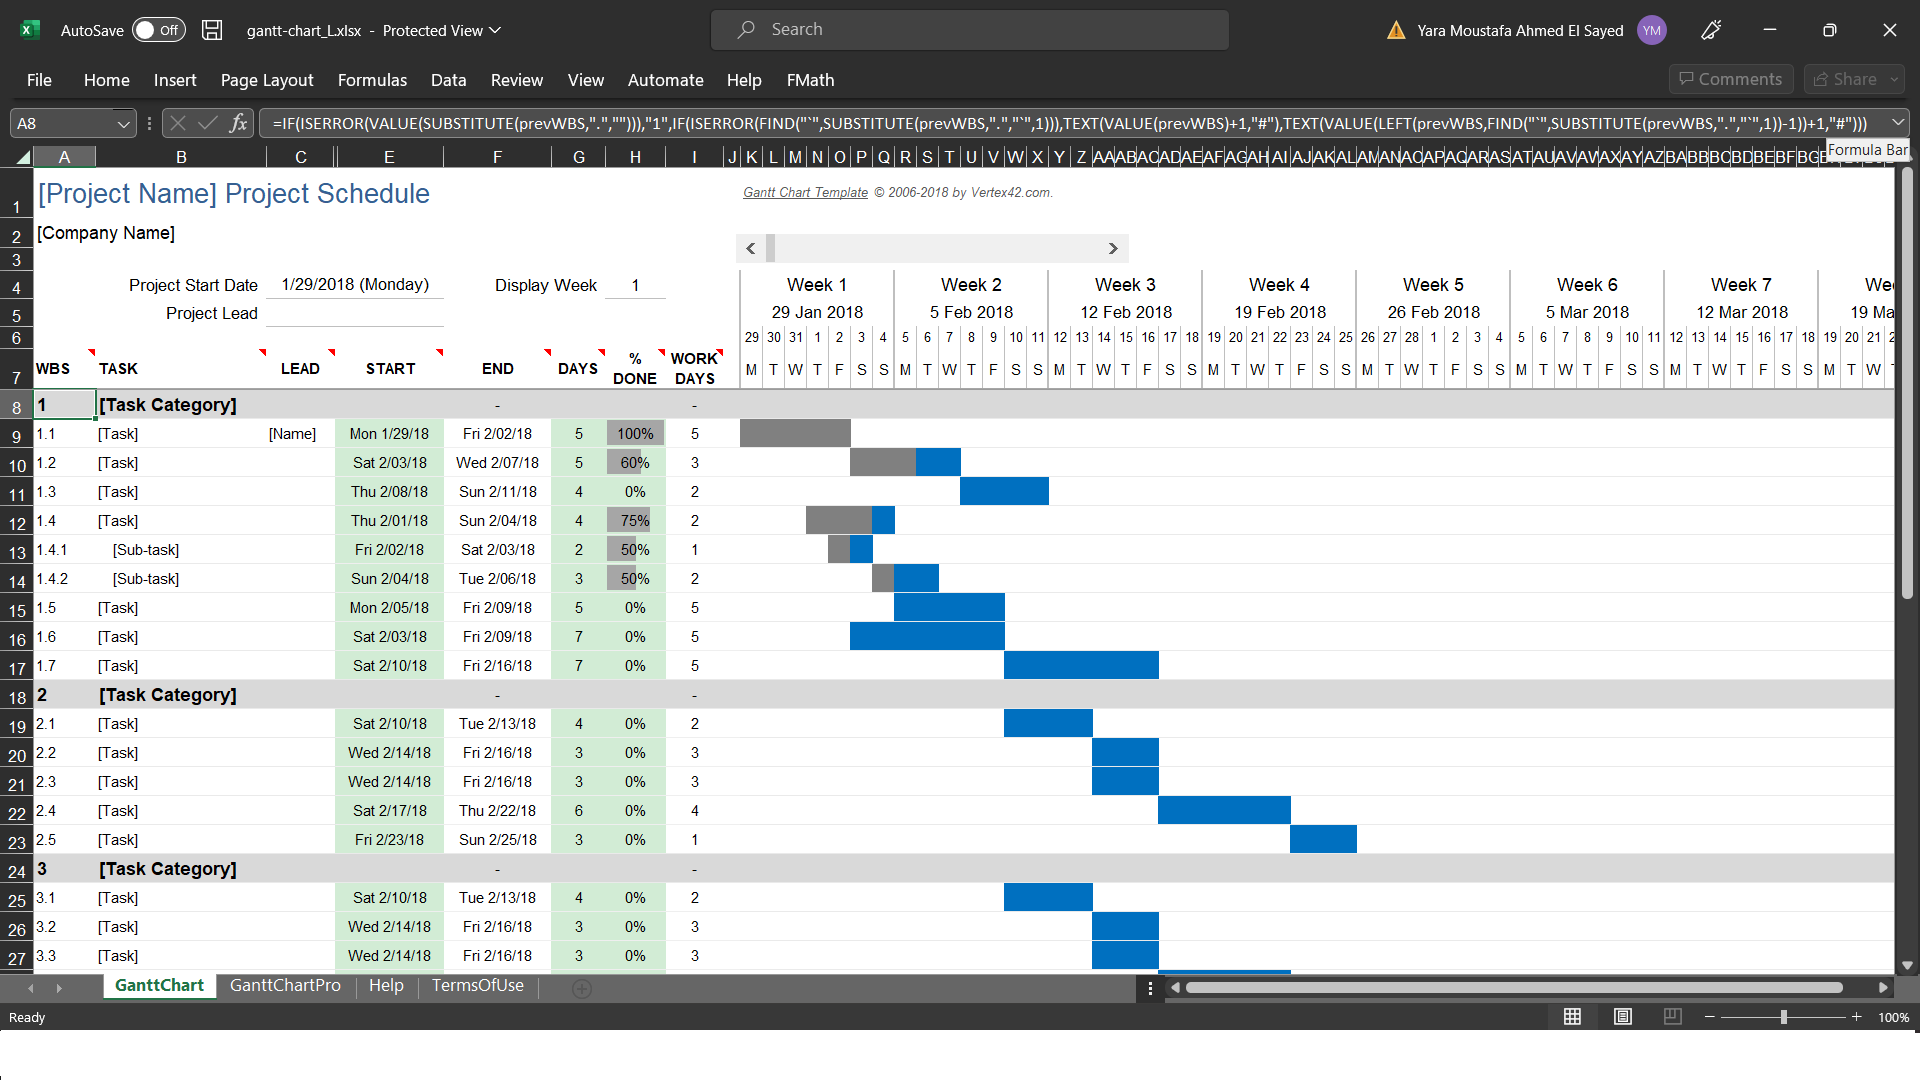Click the Select All corner triangle
1920x1080 pixels.
point(22,157)
